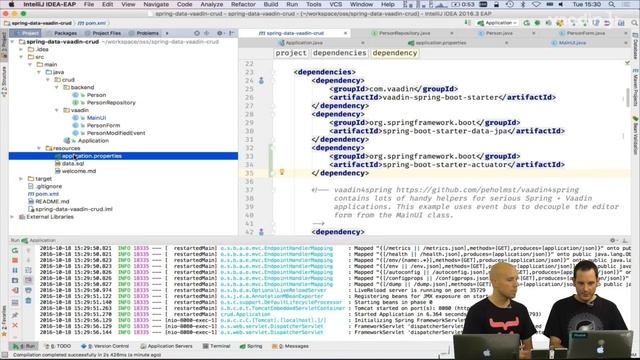Image resolution: width=640 pixels, height=360 pixels.
Task: Clear console output with trash icon
Action: tap(28, 300)
